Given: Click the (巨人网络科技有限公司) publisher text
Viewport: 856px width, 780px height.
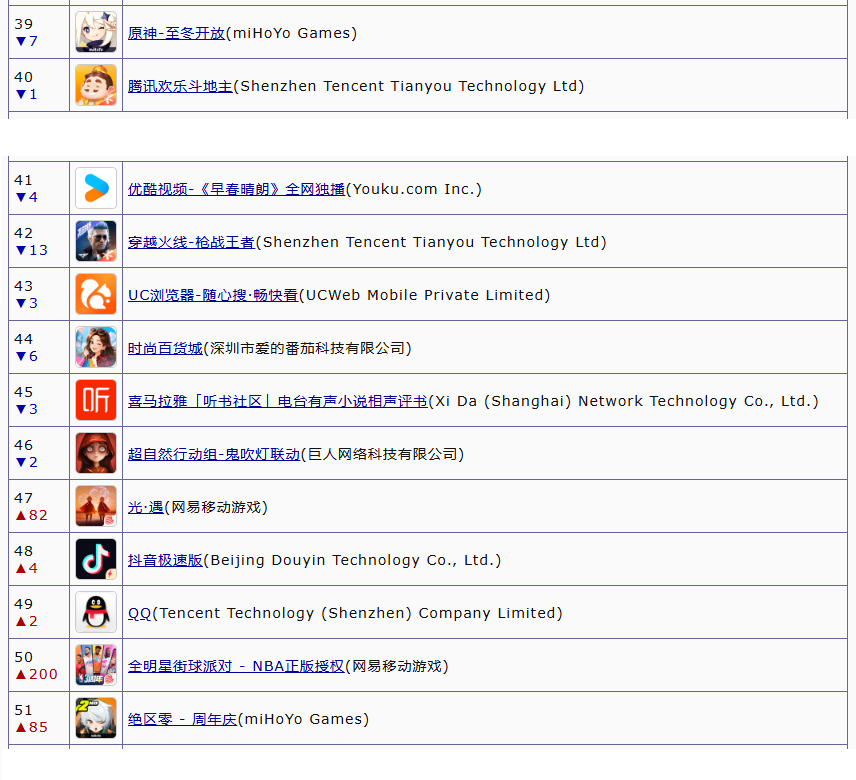Looking at the screenshot, I should point(383,454).
